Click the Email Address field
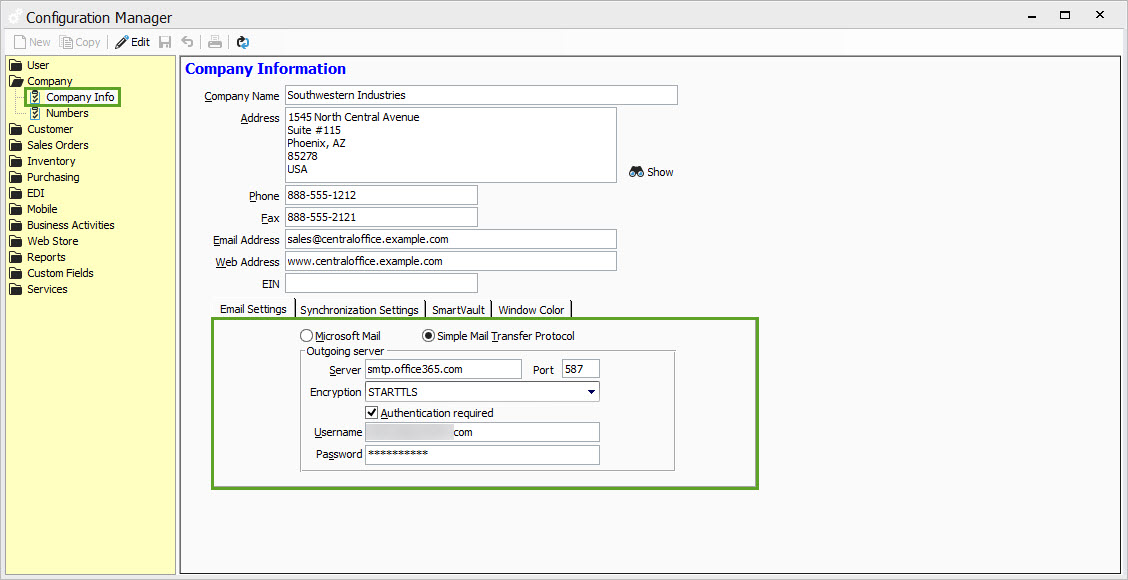This screenshot has height=580, width=1128. pyautogui.click(x=451, y=239)
